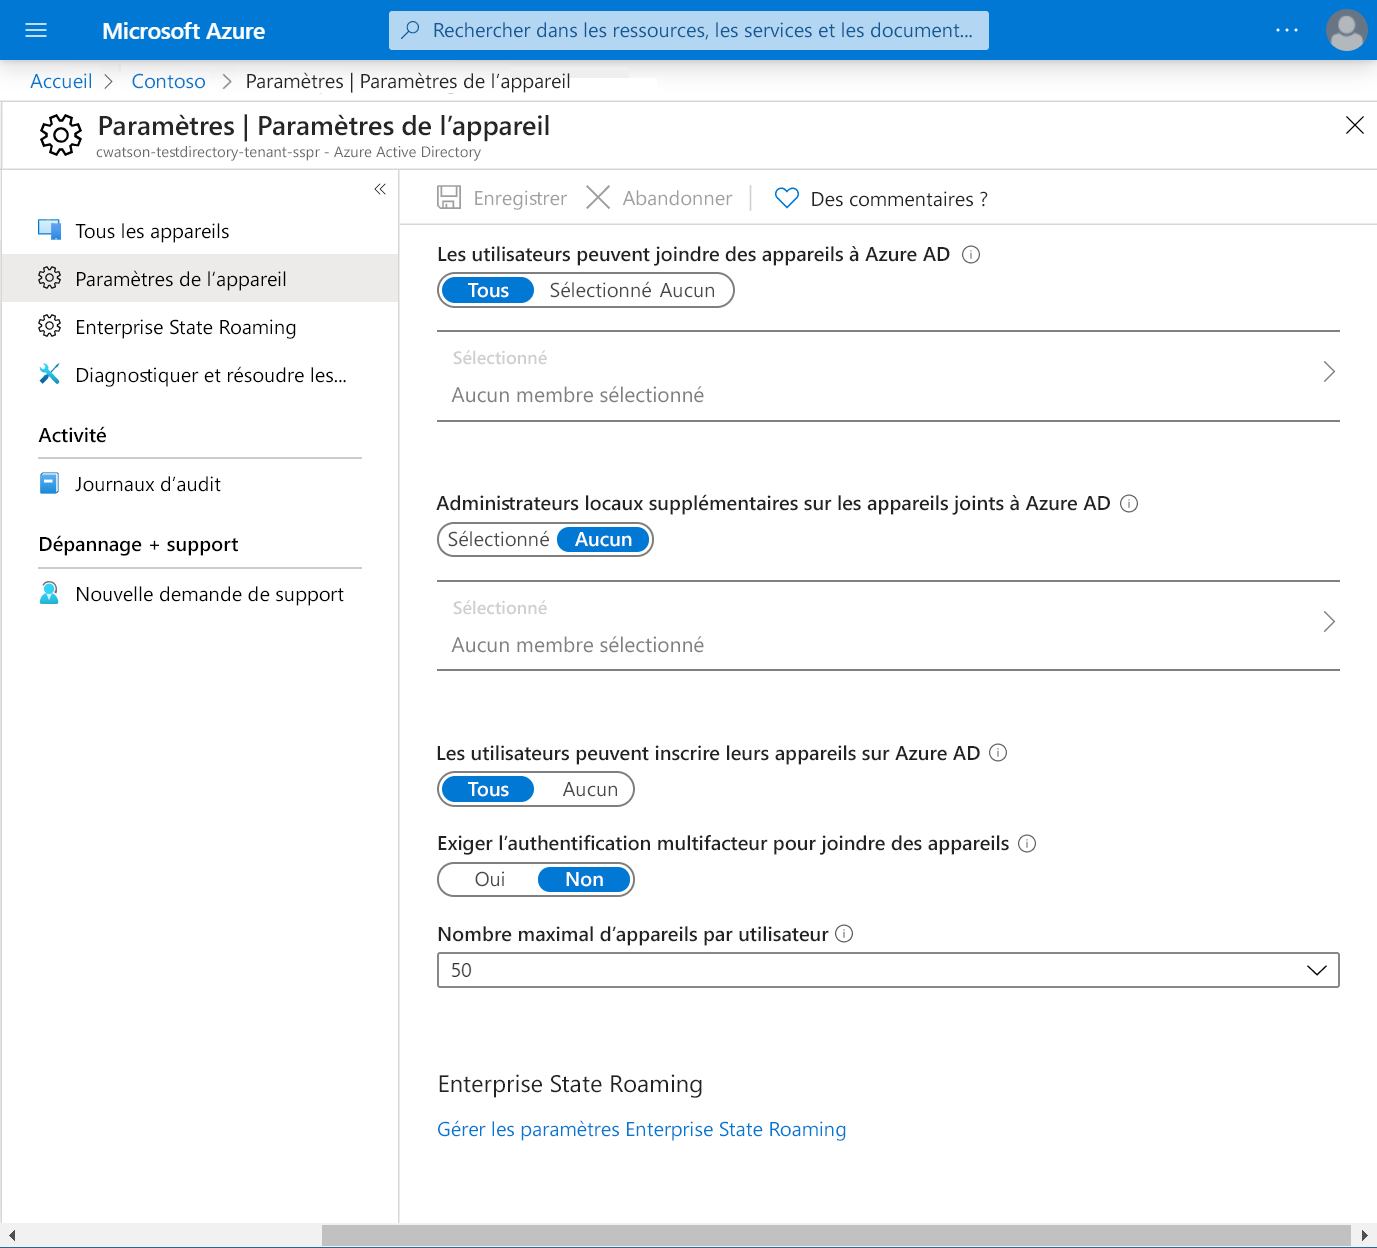
Task: Click the Enregistrer button label
Action: click(x=520, y=198)
